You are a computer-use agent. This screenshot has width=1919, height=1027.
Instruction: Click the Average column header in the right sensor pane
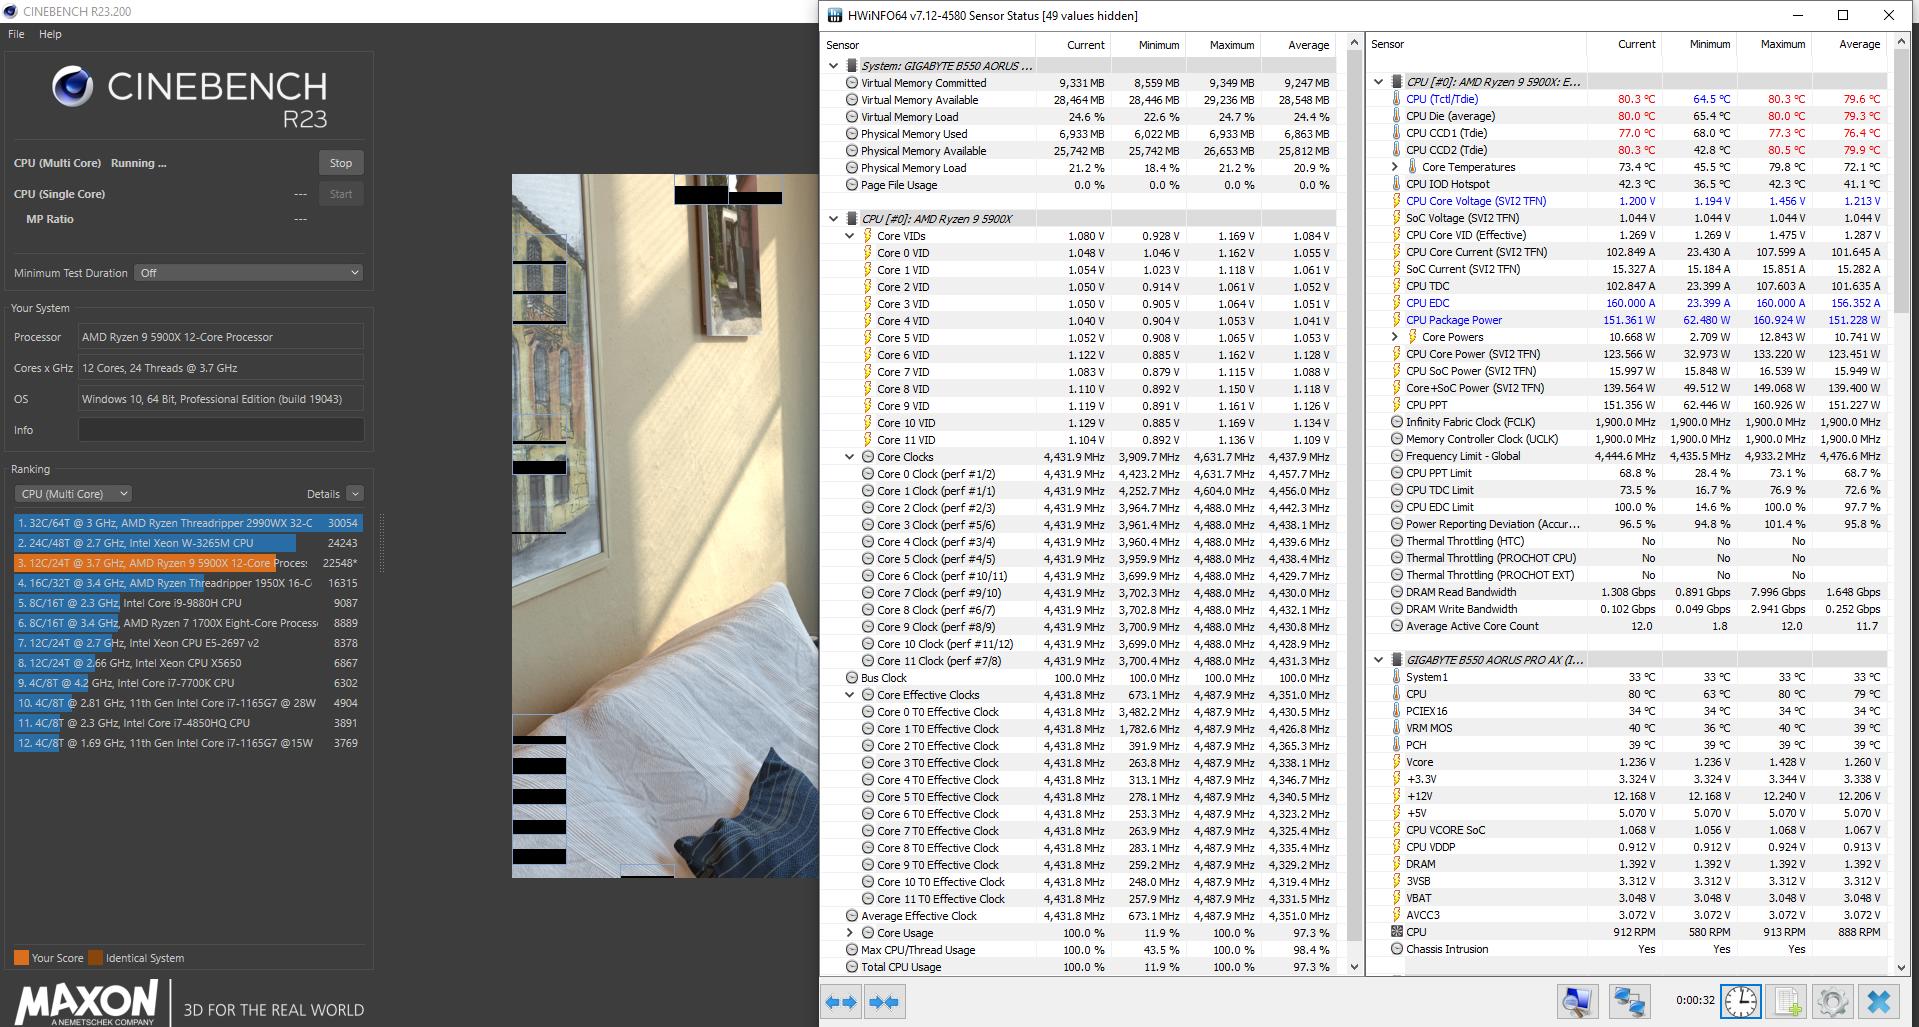(x=1849, y=44)
